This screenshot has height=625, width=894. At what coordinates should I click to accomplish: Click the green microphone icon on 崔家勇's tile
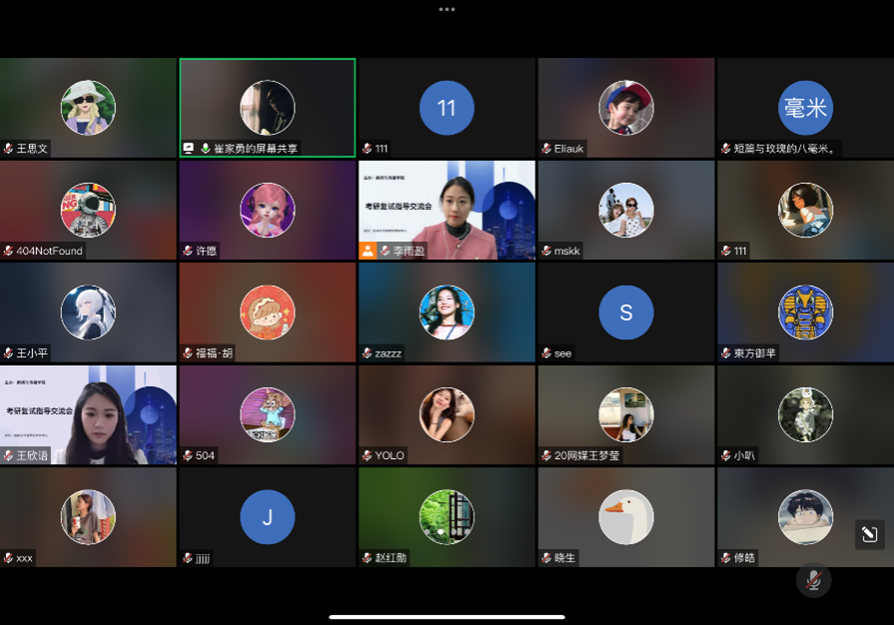pyautogui.click(x=205, y=148)
